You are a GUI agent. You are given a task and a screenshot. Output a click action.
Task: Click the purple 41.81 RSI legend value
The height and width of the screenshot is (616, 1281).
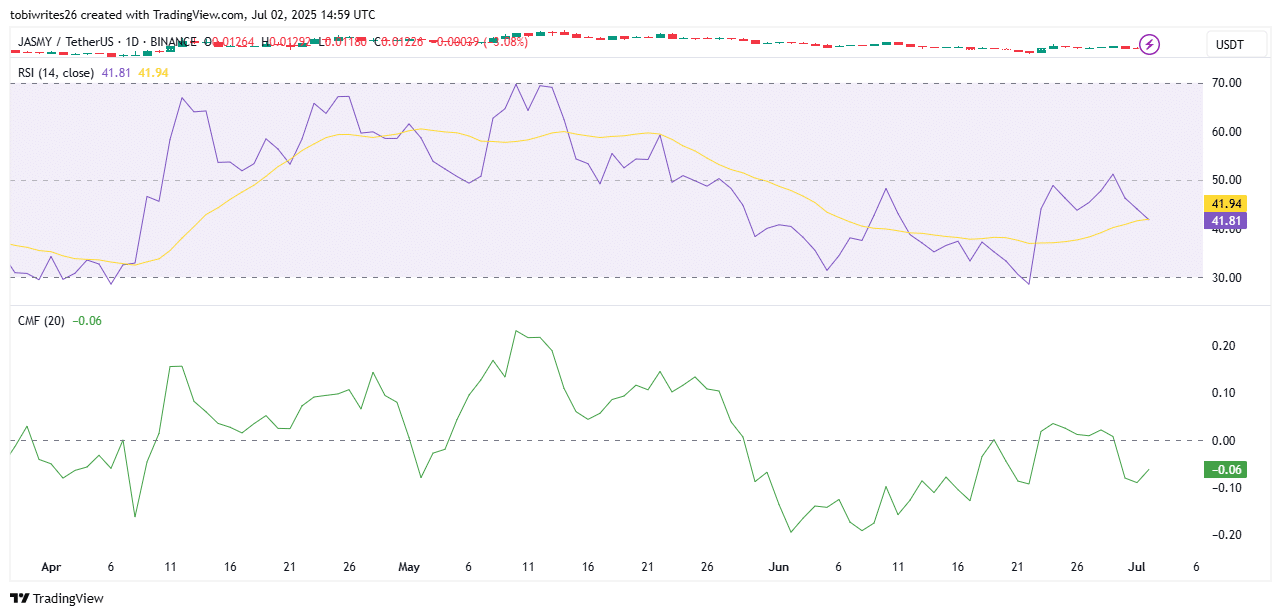coord(117,73)
